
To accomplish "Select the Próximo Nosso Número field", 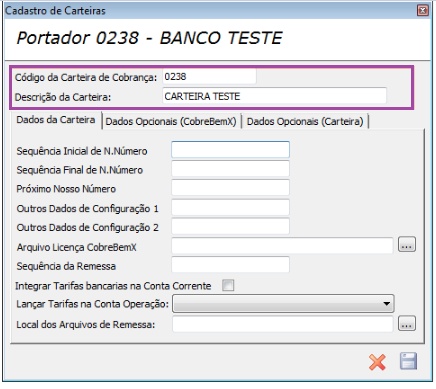I will (230, 188).
